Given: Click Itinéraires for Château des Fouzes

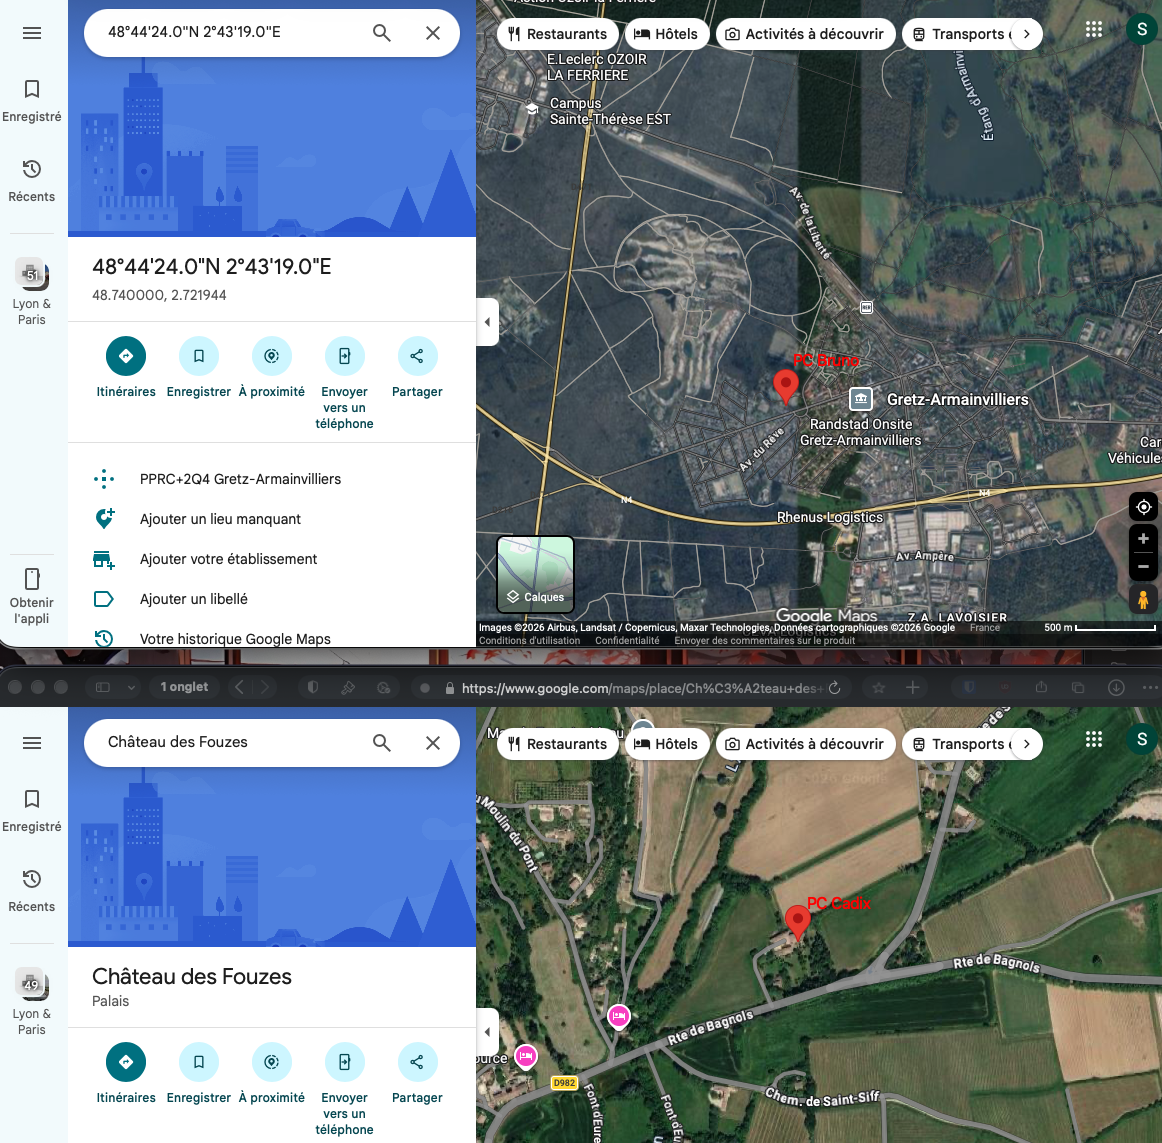Looking at the screenshot, I should click(x=126, y=1073).
